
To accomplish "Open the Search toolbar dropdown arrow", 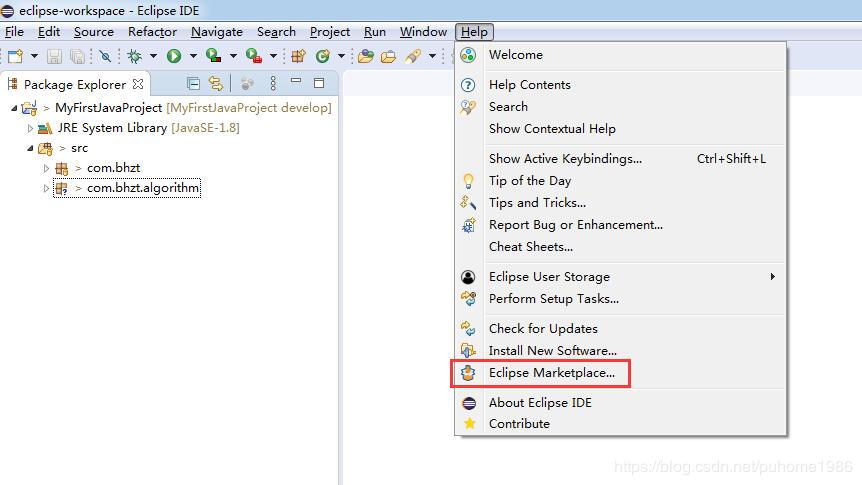I will [432, 56].
